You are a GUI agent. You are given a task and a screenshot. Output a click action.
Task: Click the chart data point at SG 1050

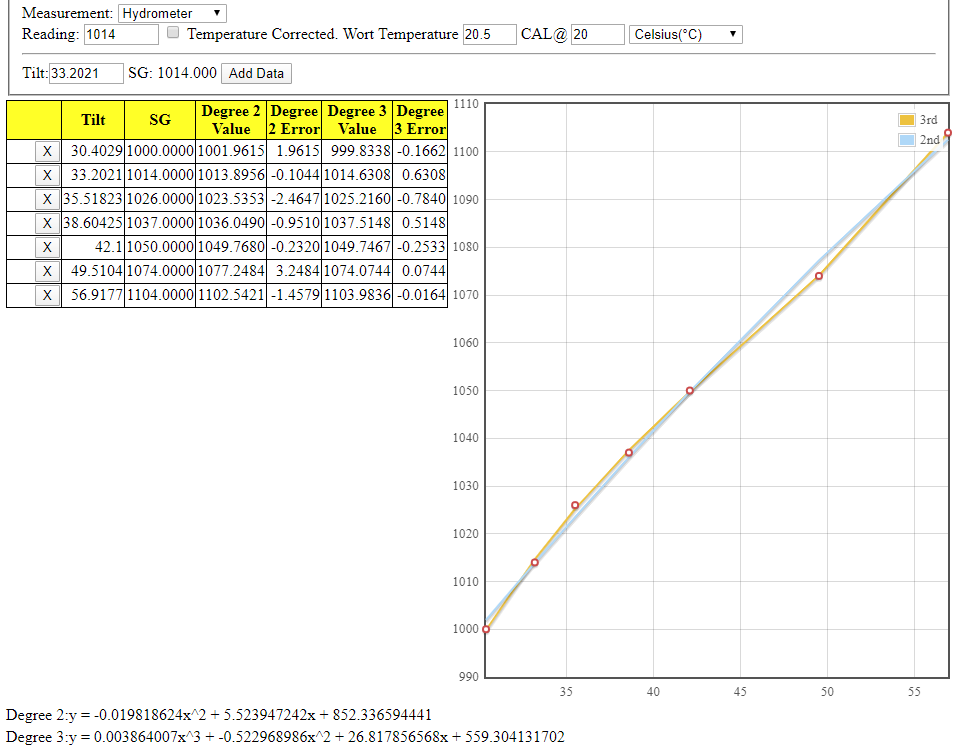690,391
